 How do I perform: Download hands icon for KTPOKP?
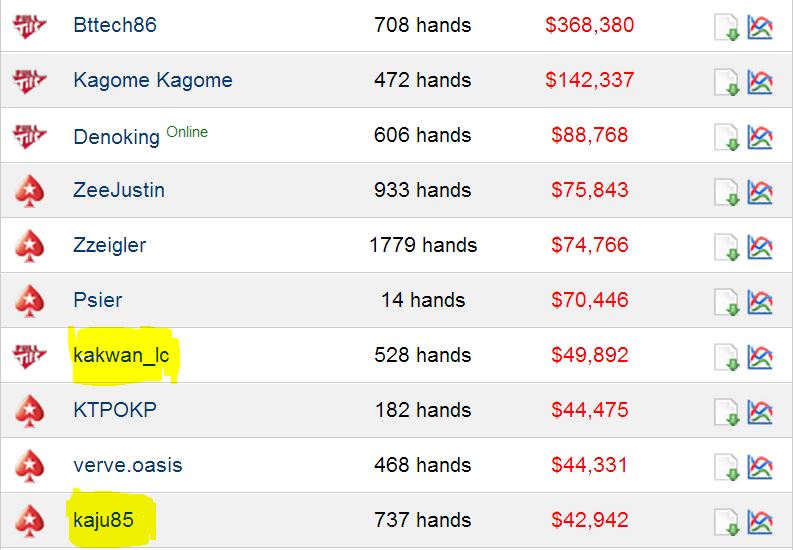[x=727, y=412]
